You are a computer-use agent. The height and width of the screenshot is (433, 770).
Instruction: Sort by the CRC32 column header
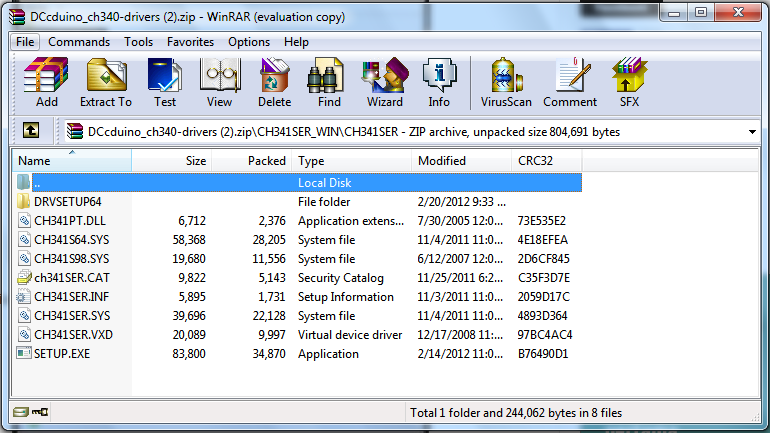click(x=547, y=161)
